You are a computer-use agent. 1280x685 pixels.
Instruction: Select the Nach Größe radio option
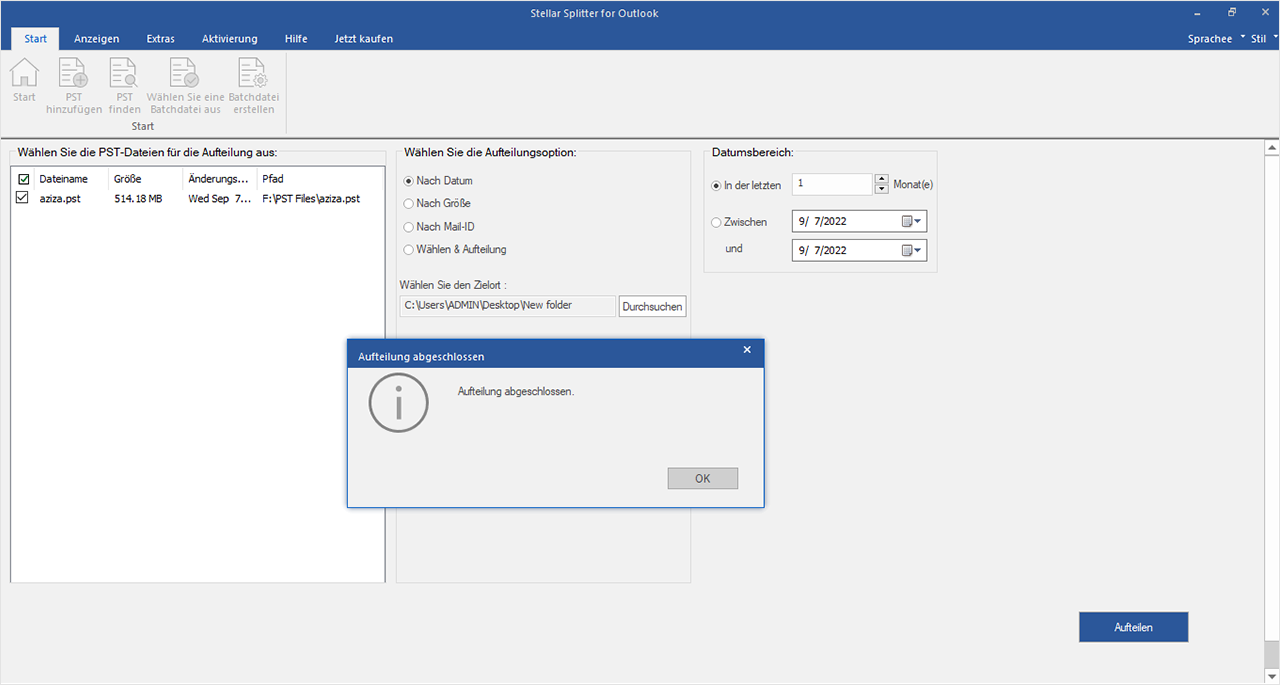pos(408,203)
